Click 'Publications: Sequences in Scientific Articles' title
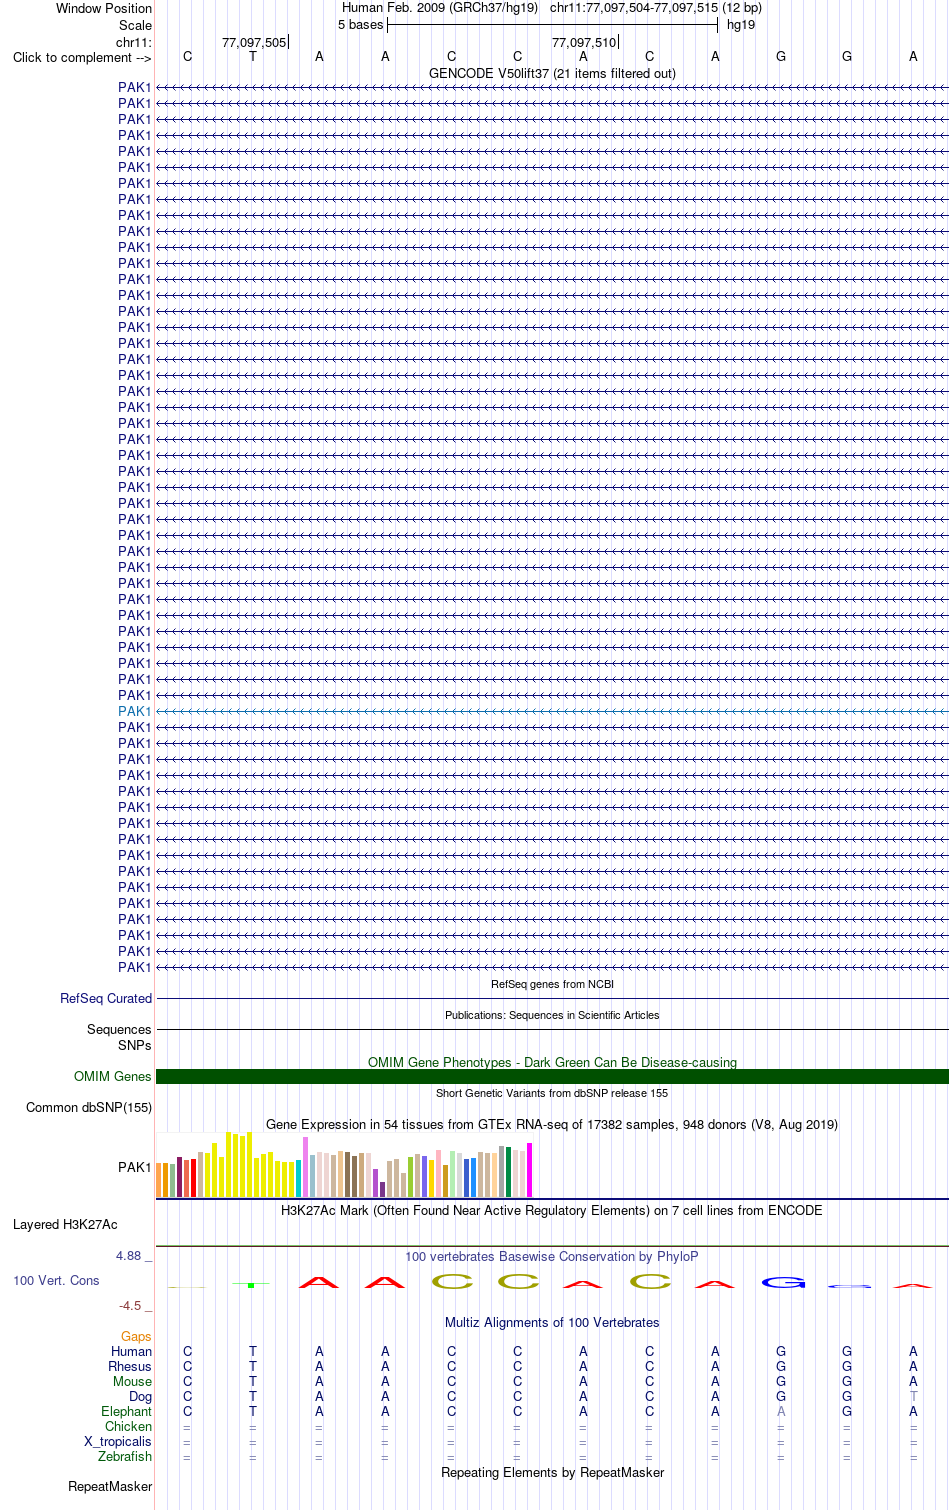 [x=552, y=1015]
